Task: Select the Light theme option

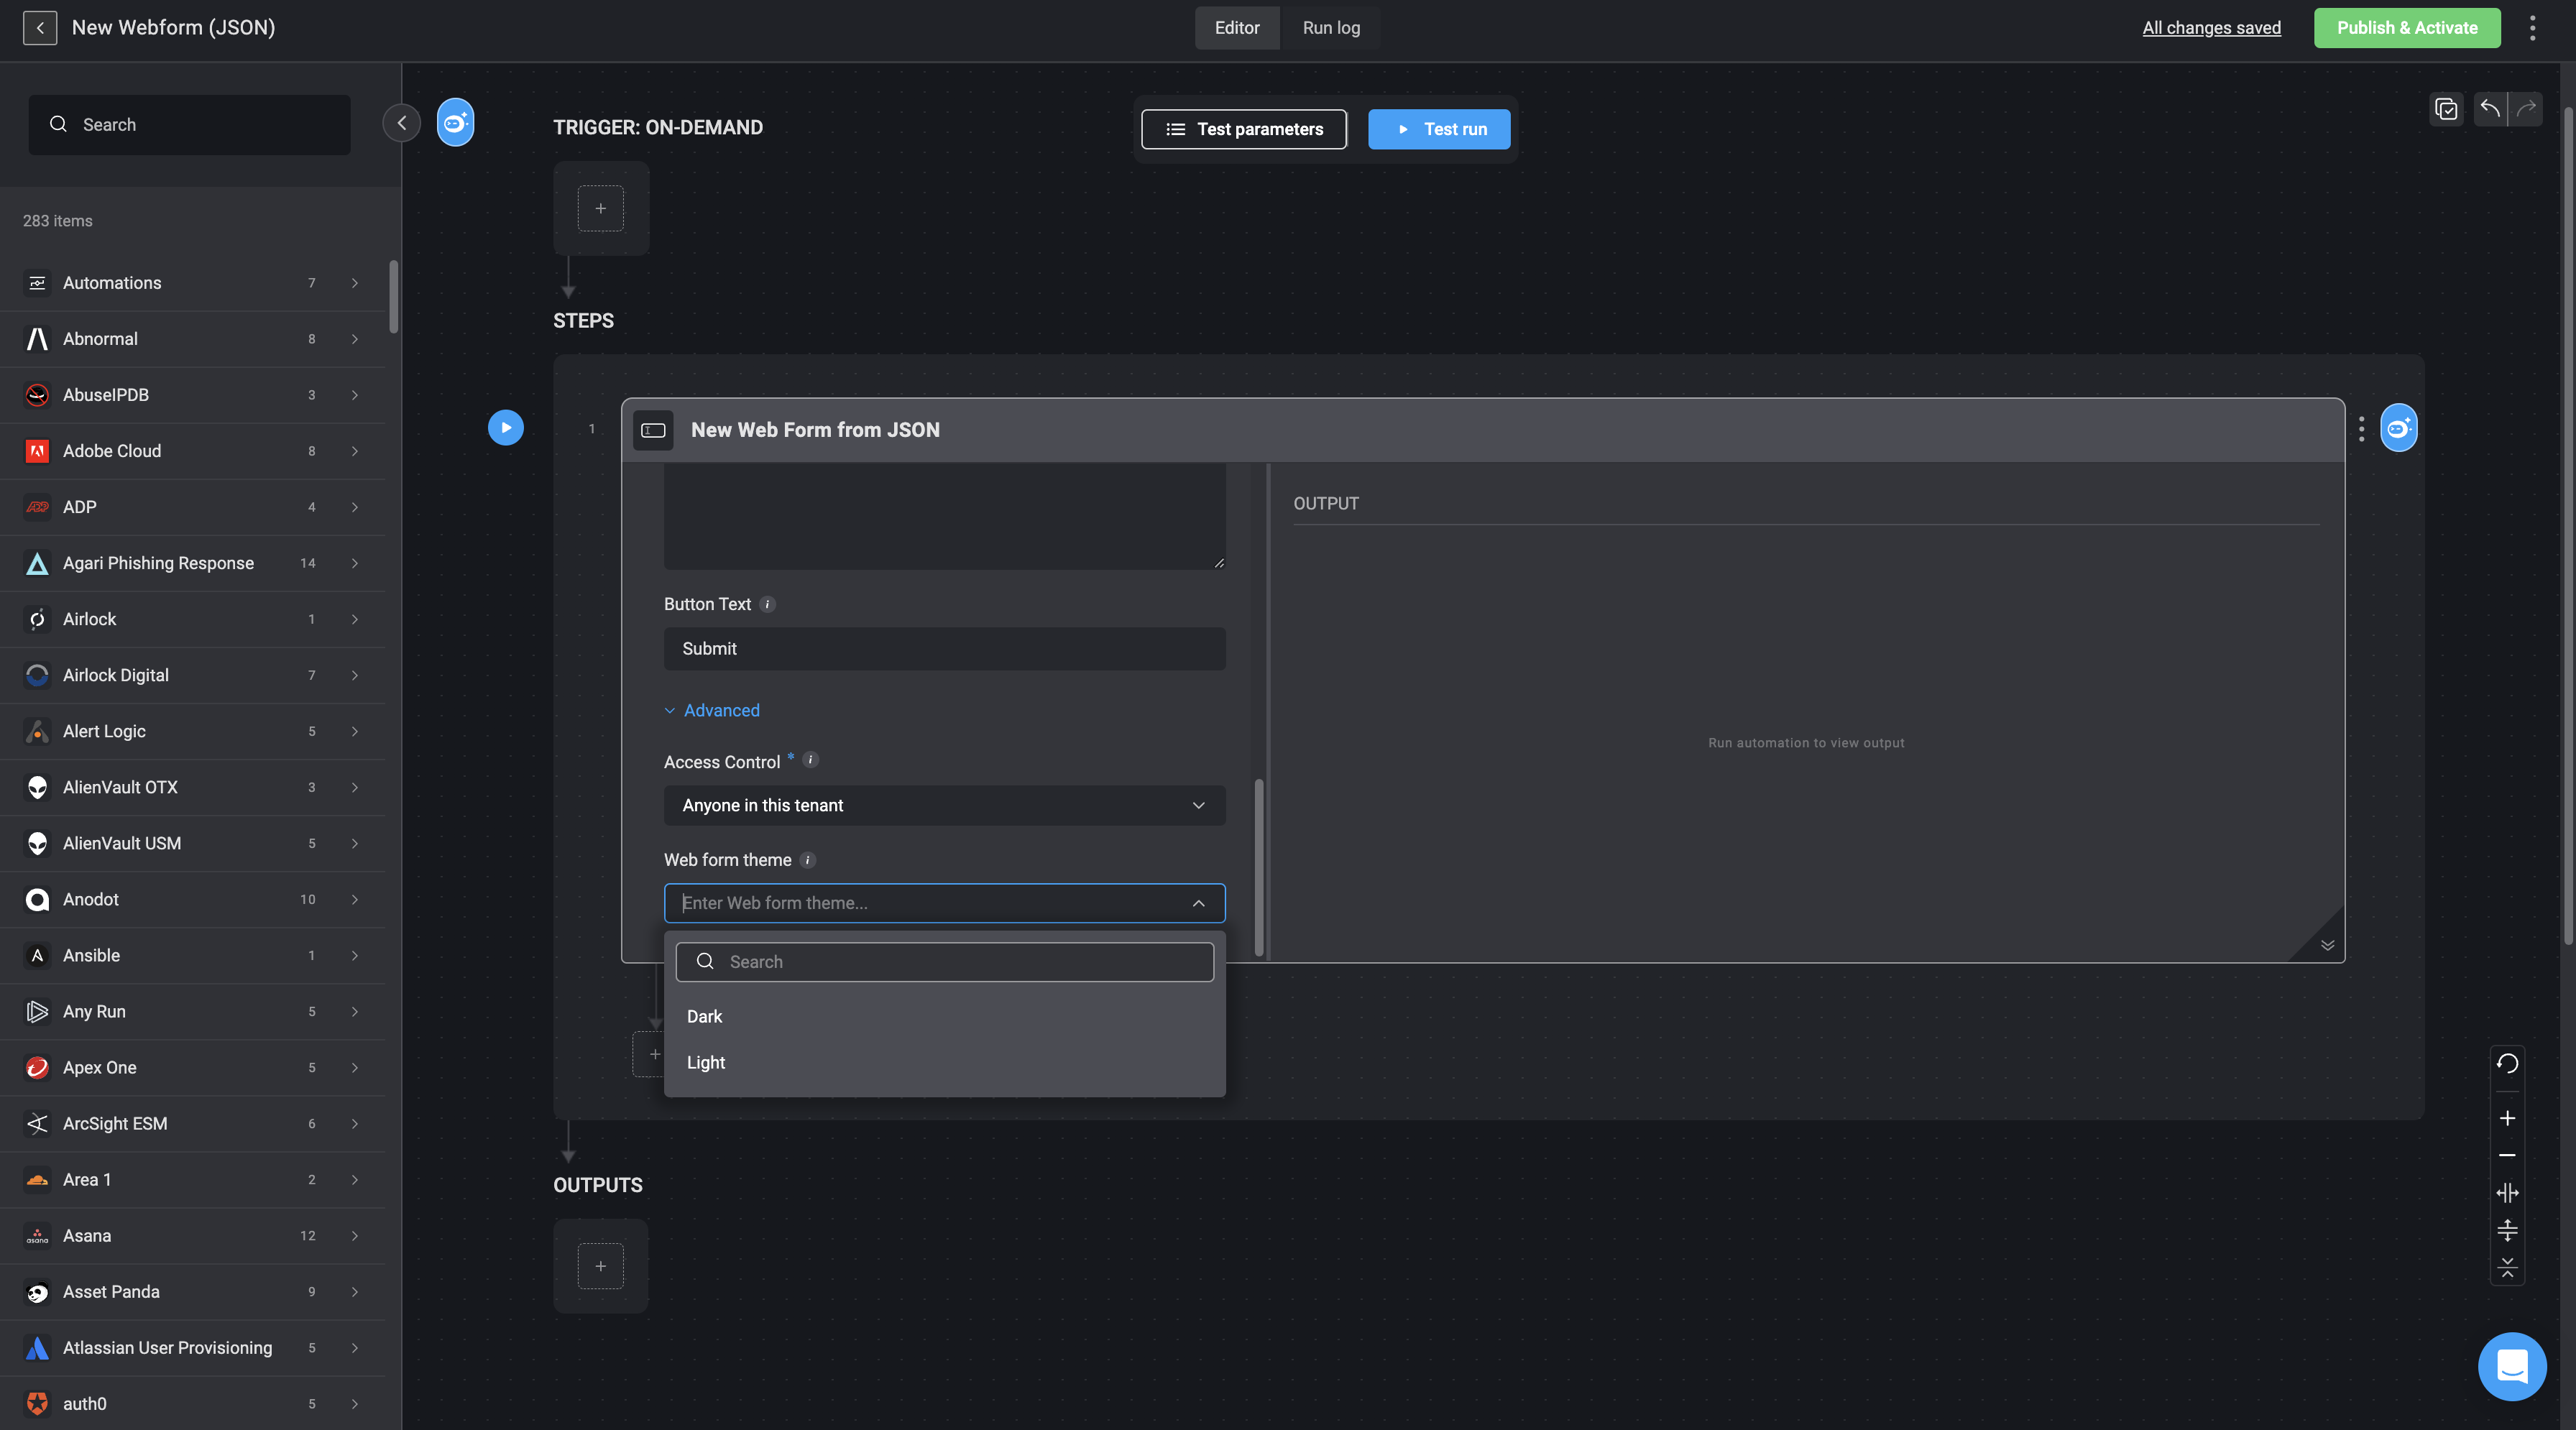Action: click(x=944, y=1062)
